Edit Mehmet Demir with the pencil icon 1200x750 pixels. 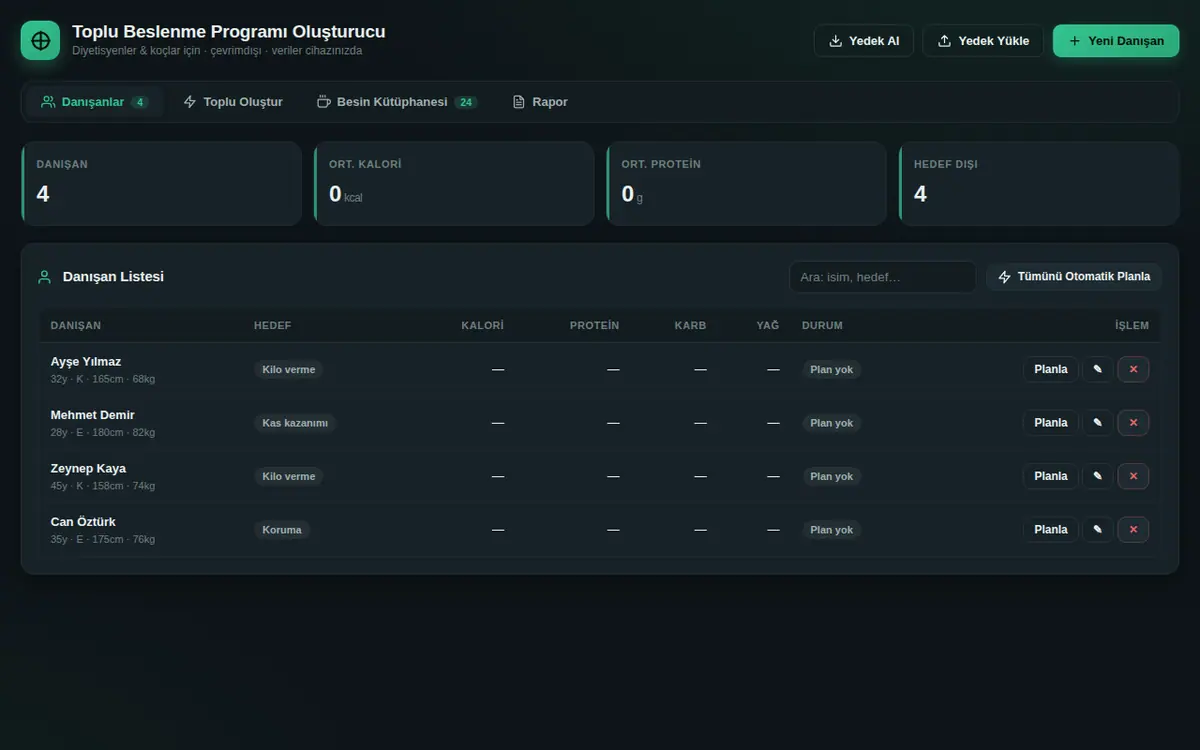(1097, 423)
